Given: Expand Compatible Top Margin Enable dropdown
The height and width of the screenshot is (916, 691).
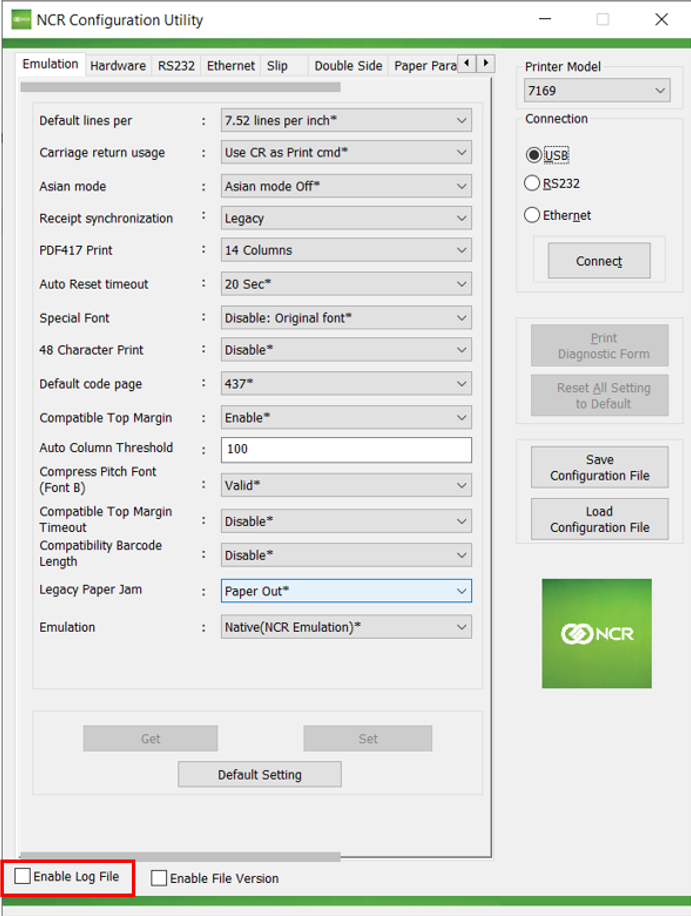Looking at the screenshot, I should (346, 418).
